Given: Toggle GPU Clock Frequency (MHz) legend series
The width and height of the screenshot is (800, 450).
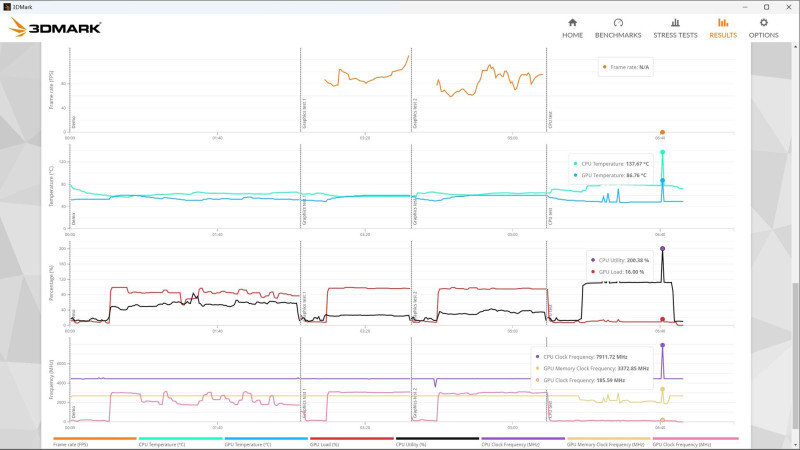Looking at the screenshot, I should click(x=695, y=441).
